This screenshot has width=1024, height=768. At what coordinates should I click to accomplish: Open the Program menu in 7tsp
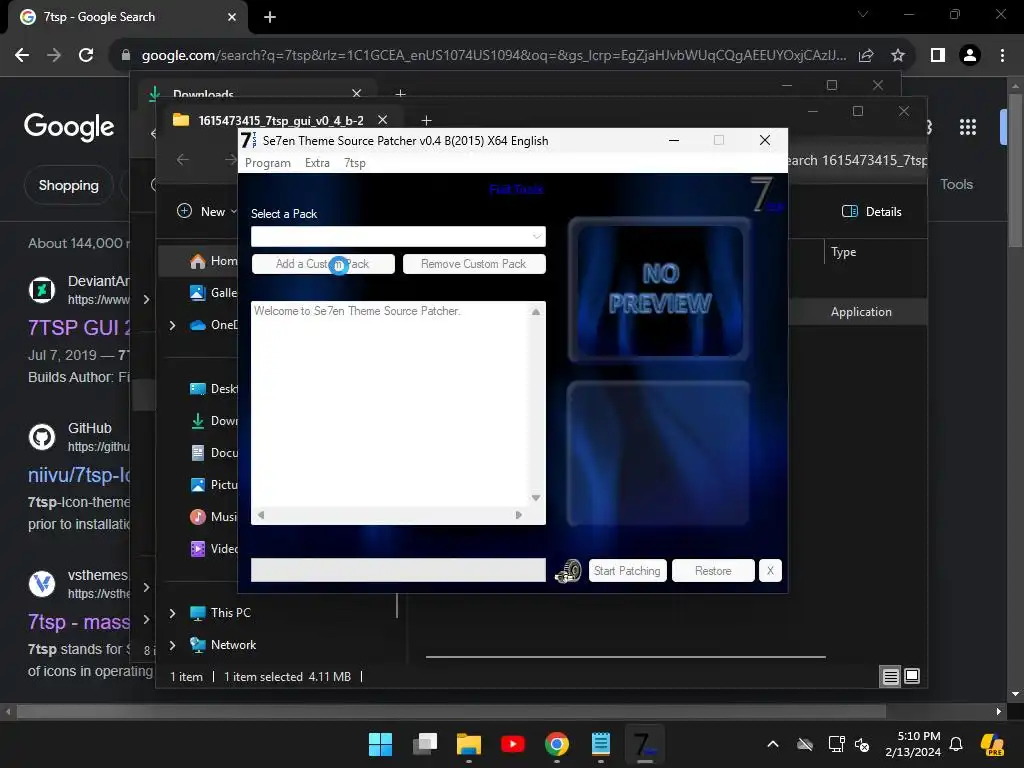click(268, 163)
